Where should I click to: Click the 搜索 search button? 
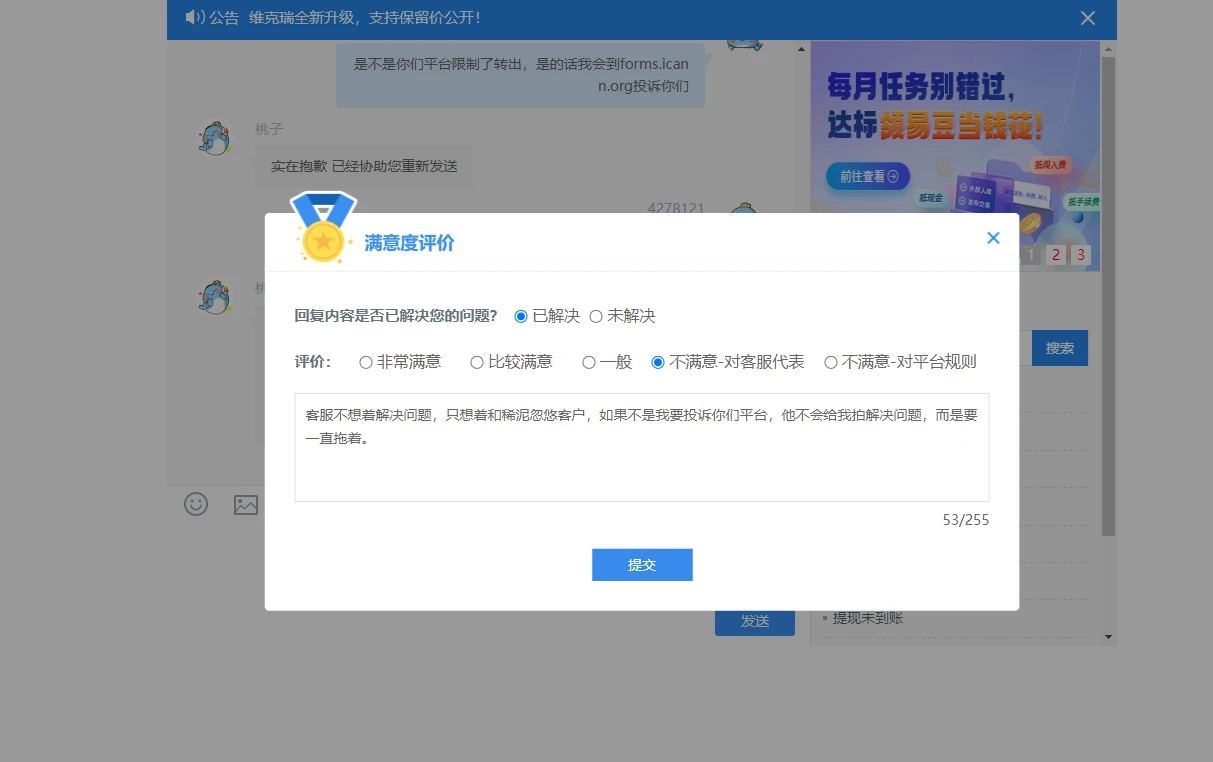[x=1059, y=348]
